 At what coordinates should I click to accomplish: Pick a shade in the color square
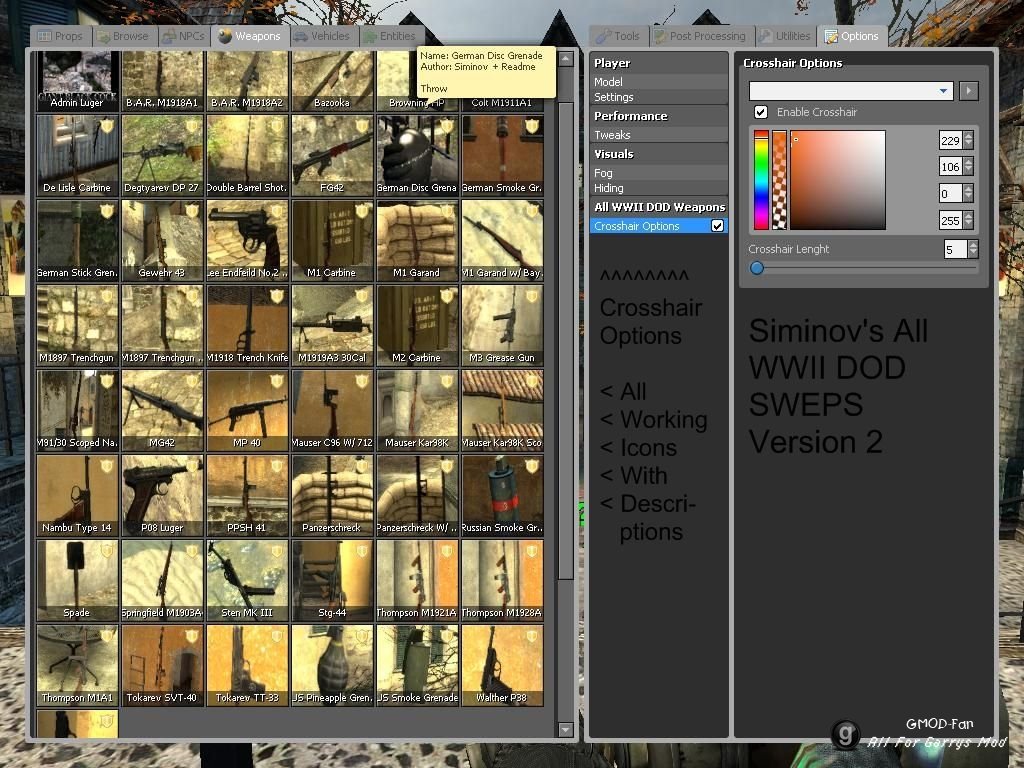click(838, 180)
